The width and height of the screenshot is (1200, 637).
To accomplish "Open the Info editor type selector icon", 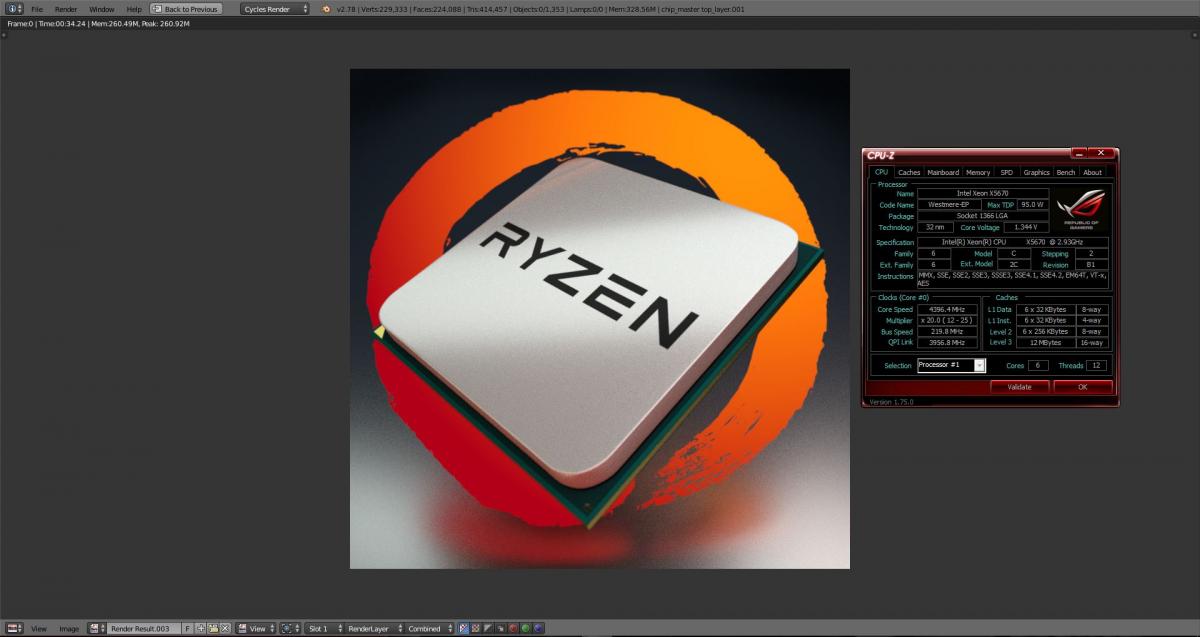I will pyautogui.click(x=14, y=8).
